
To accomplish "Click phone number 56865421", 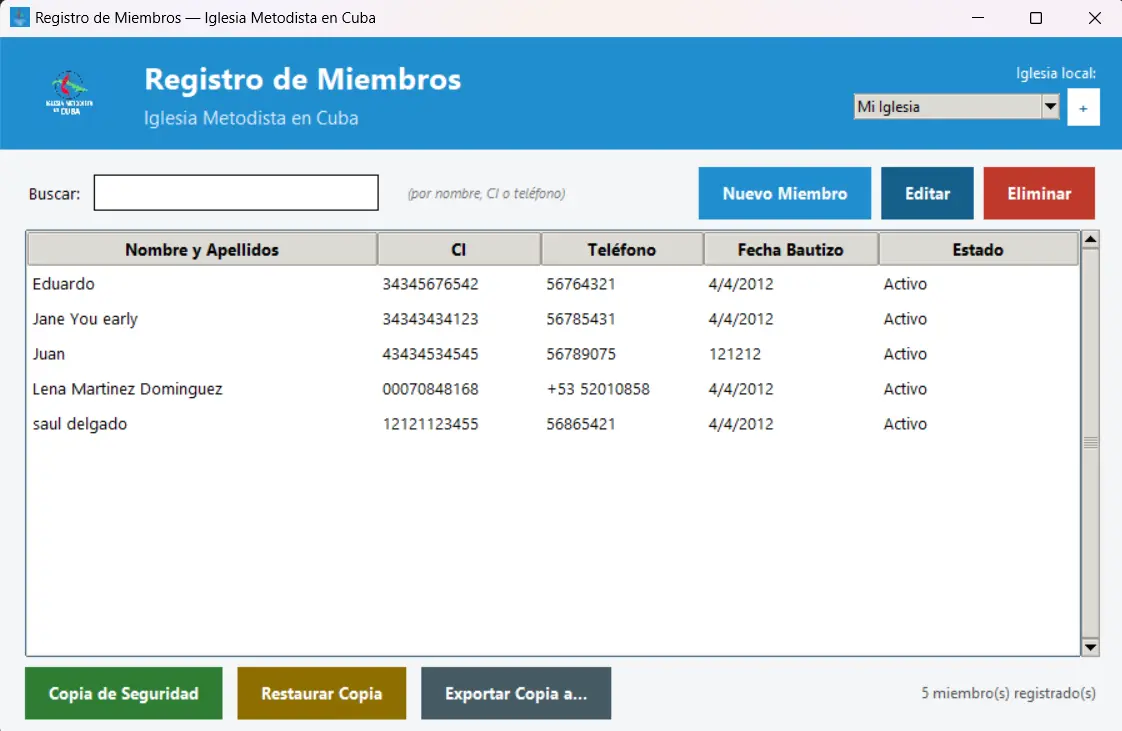I will (581, 424).
